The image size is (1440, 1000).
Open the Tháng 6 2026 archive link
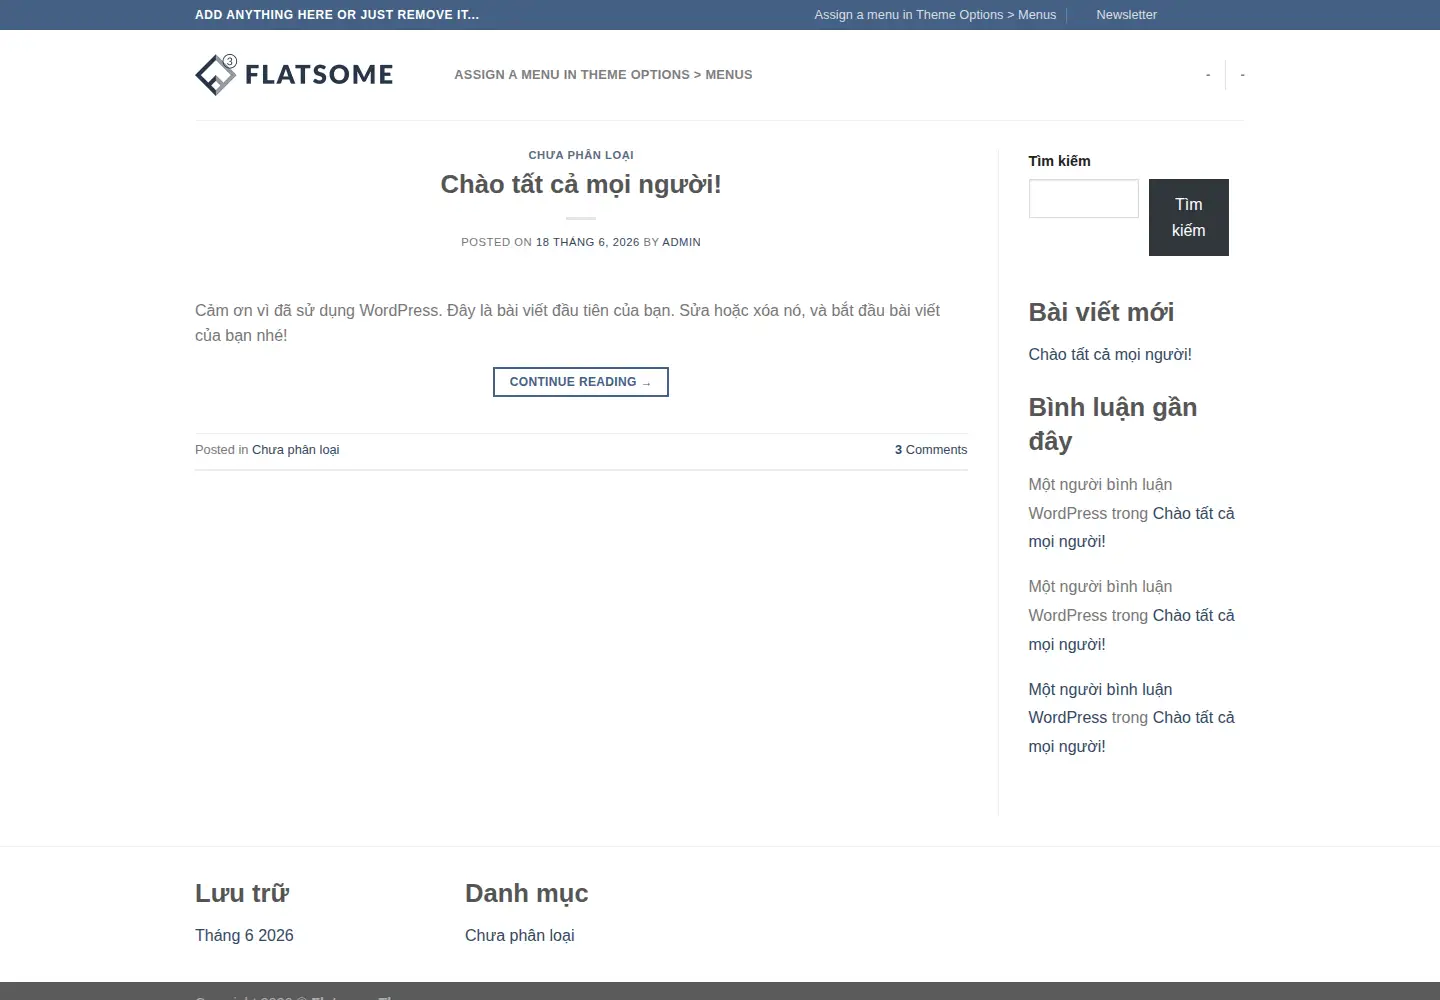244,935
